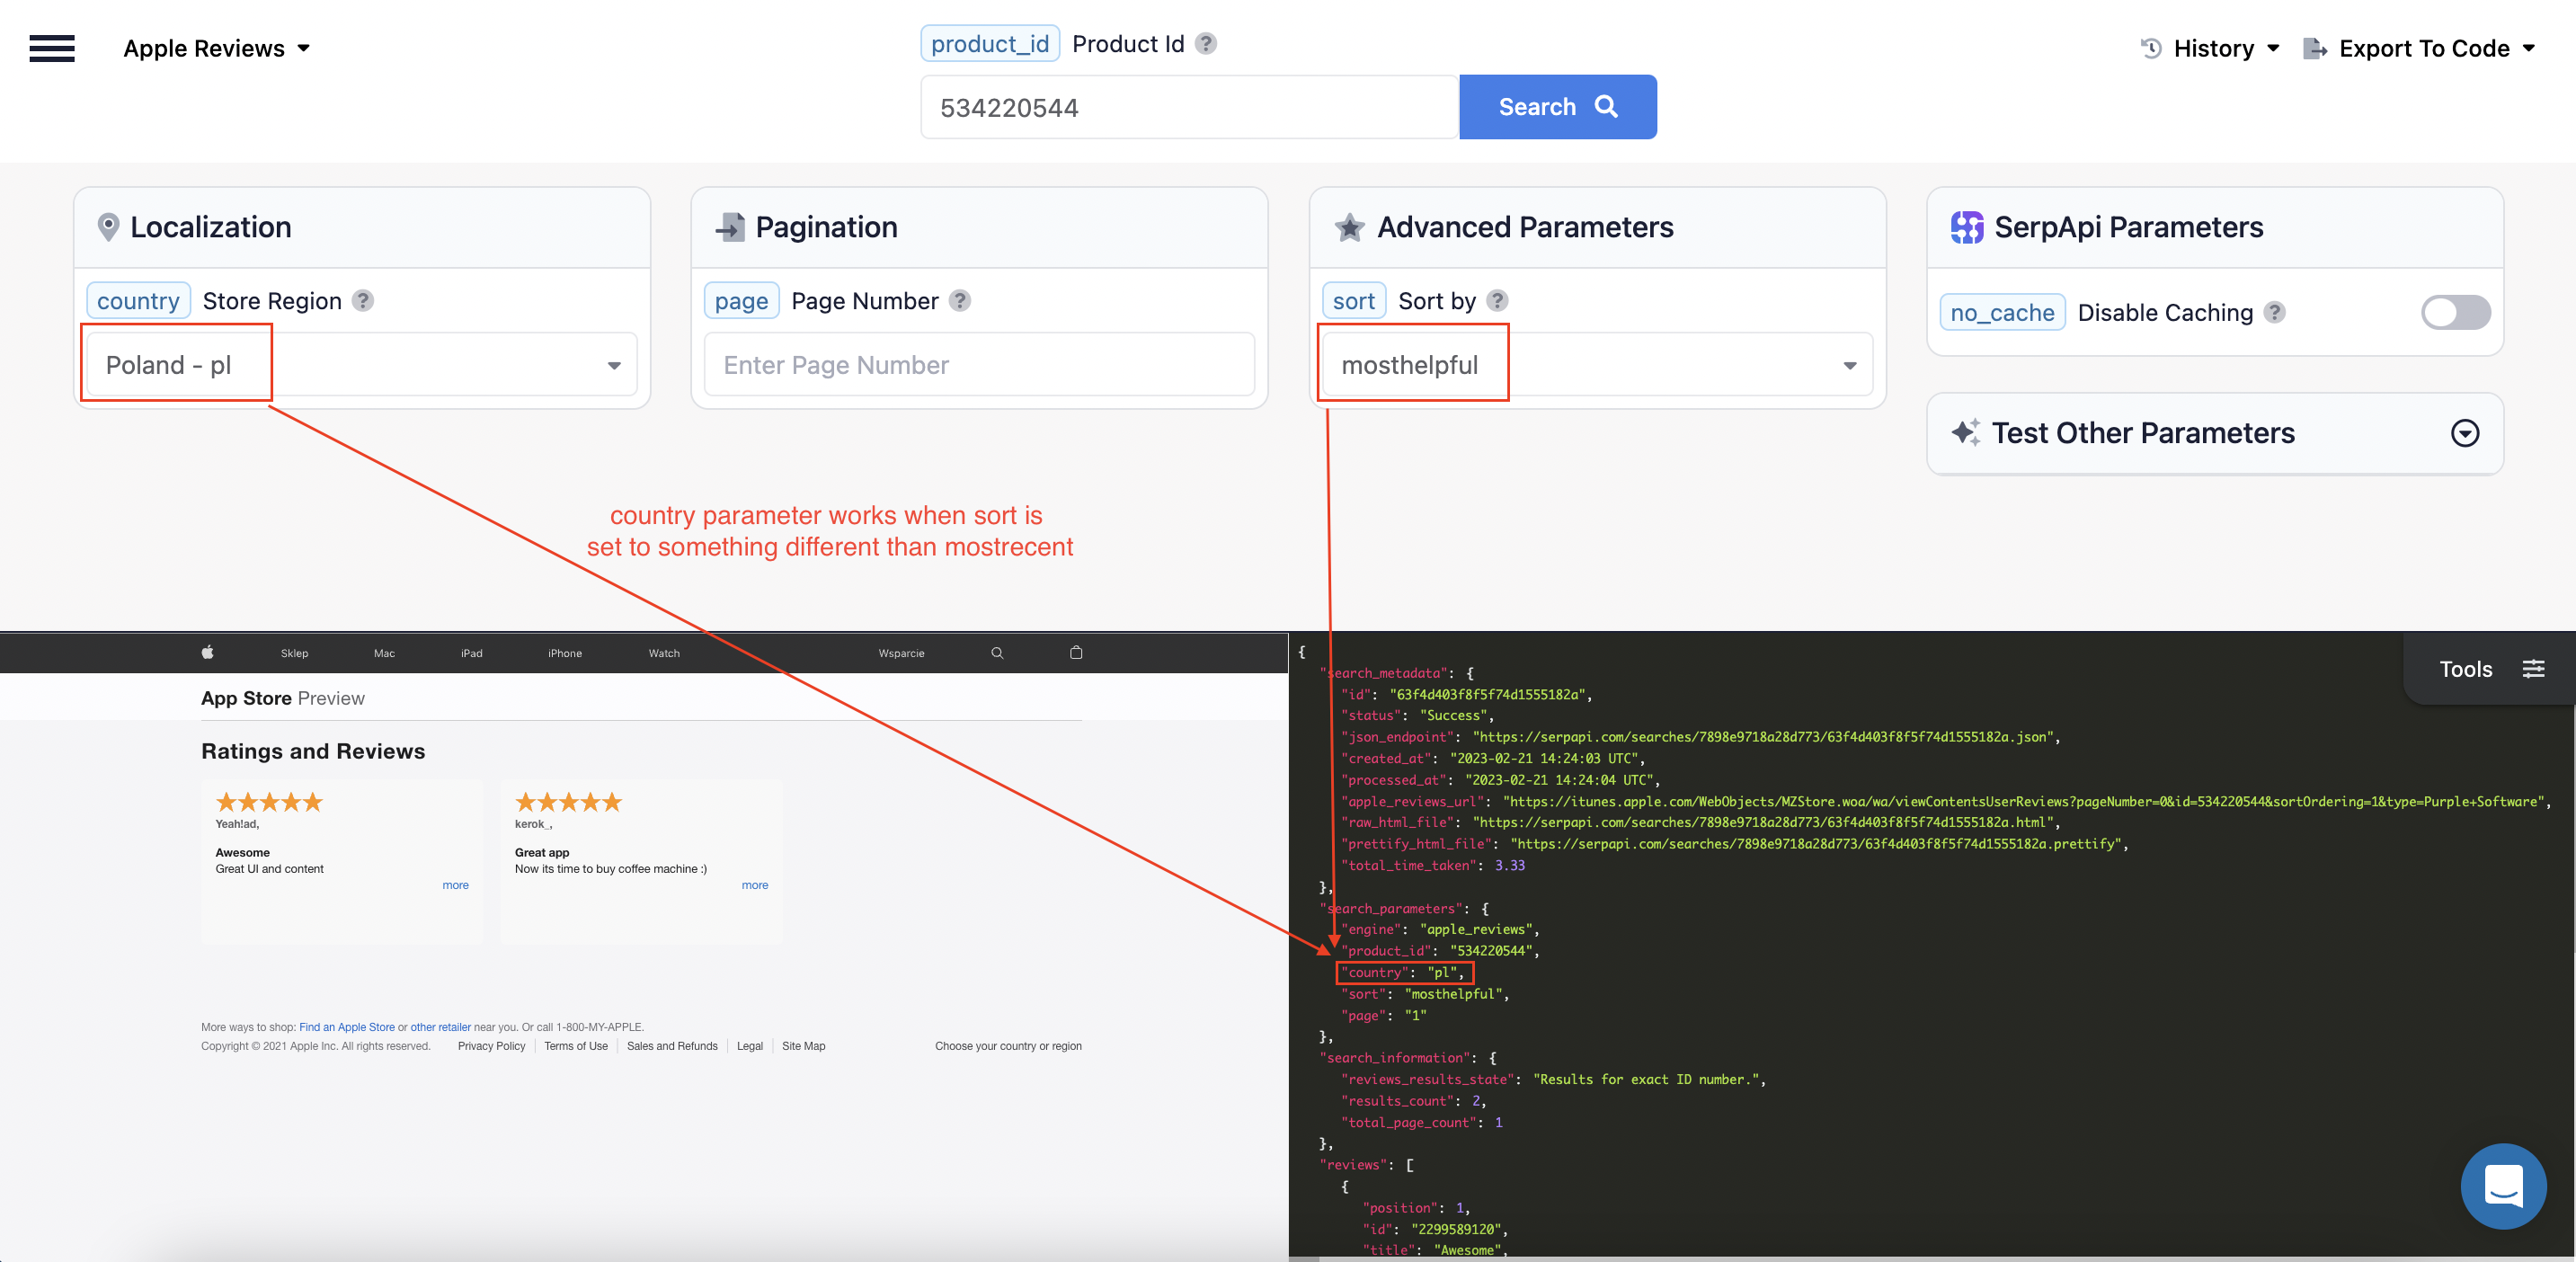2576x1262 pixels.
Task: Open the Store Region country dropdown
Action: pyautogui.click(x=362, y=364)
